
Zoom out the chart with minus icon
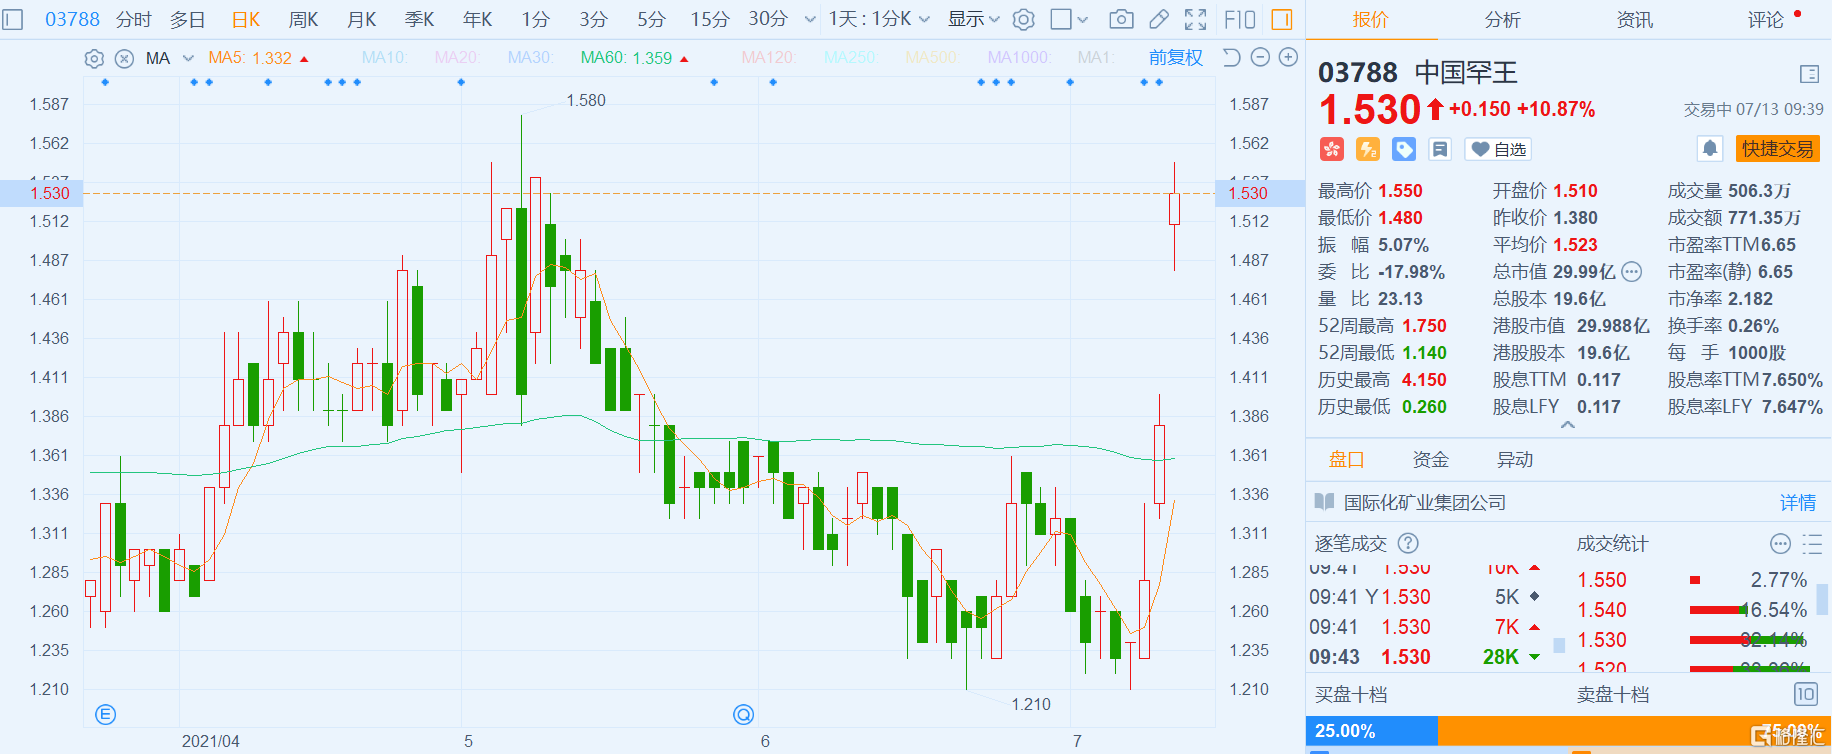1260,57
